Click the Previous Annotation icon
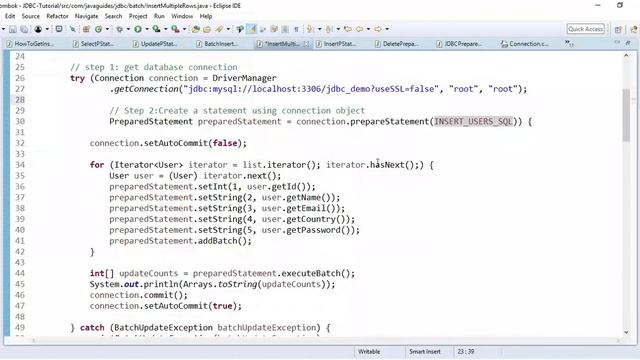 tap(328, 29)
